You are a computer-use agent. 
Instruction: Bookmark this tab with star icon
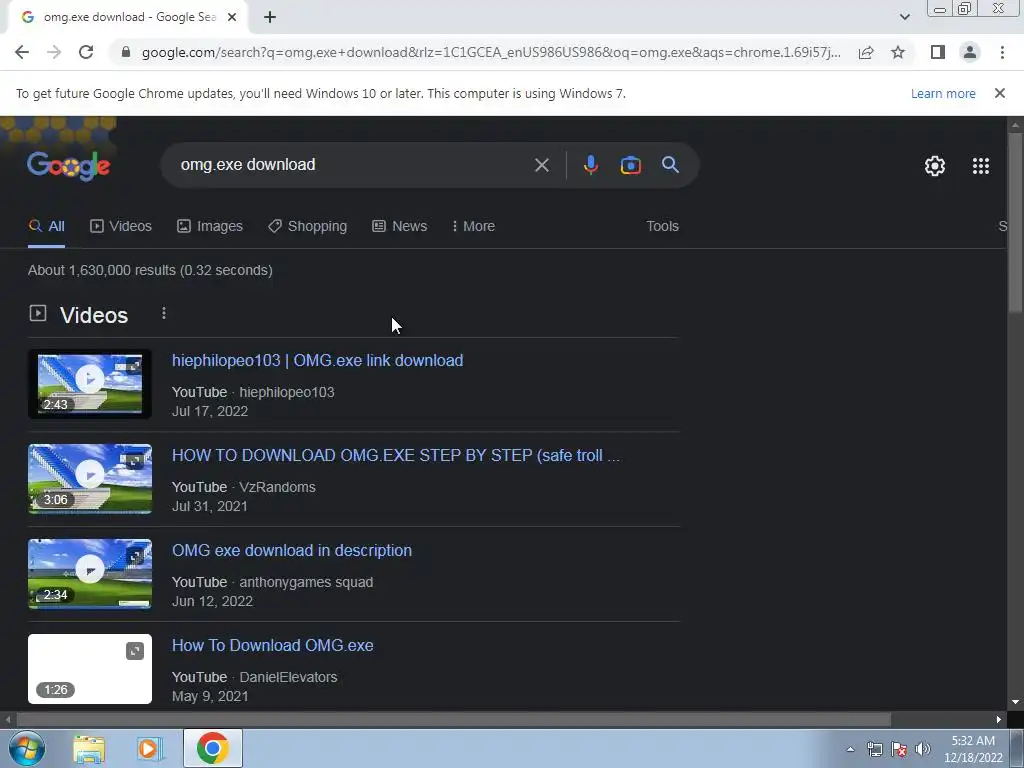click(898, 52)
